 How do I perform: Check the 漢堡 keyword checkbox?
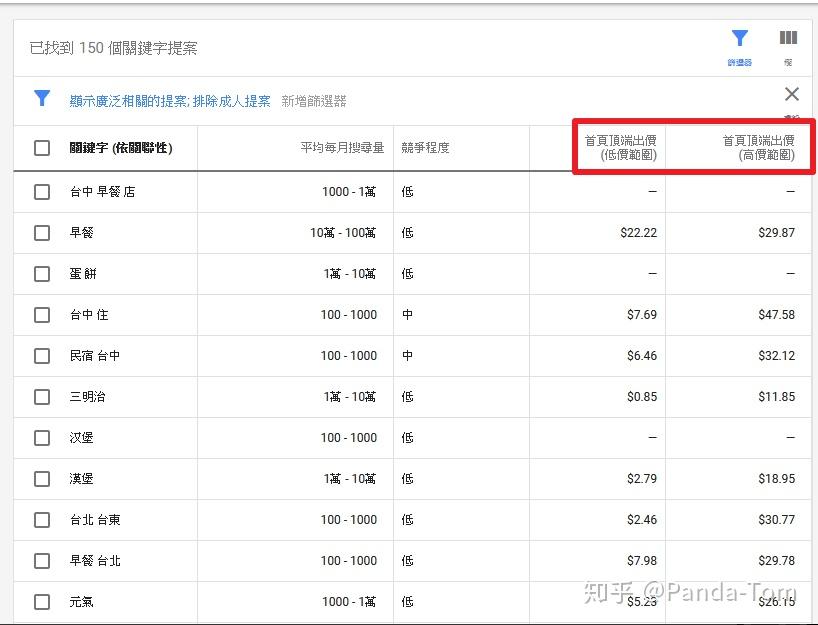(x=42, y=479)
